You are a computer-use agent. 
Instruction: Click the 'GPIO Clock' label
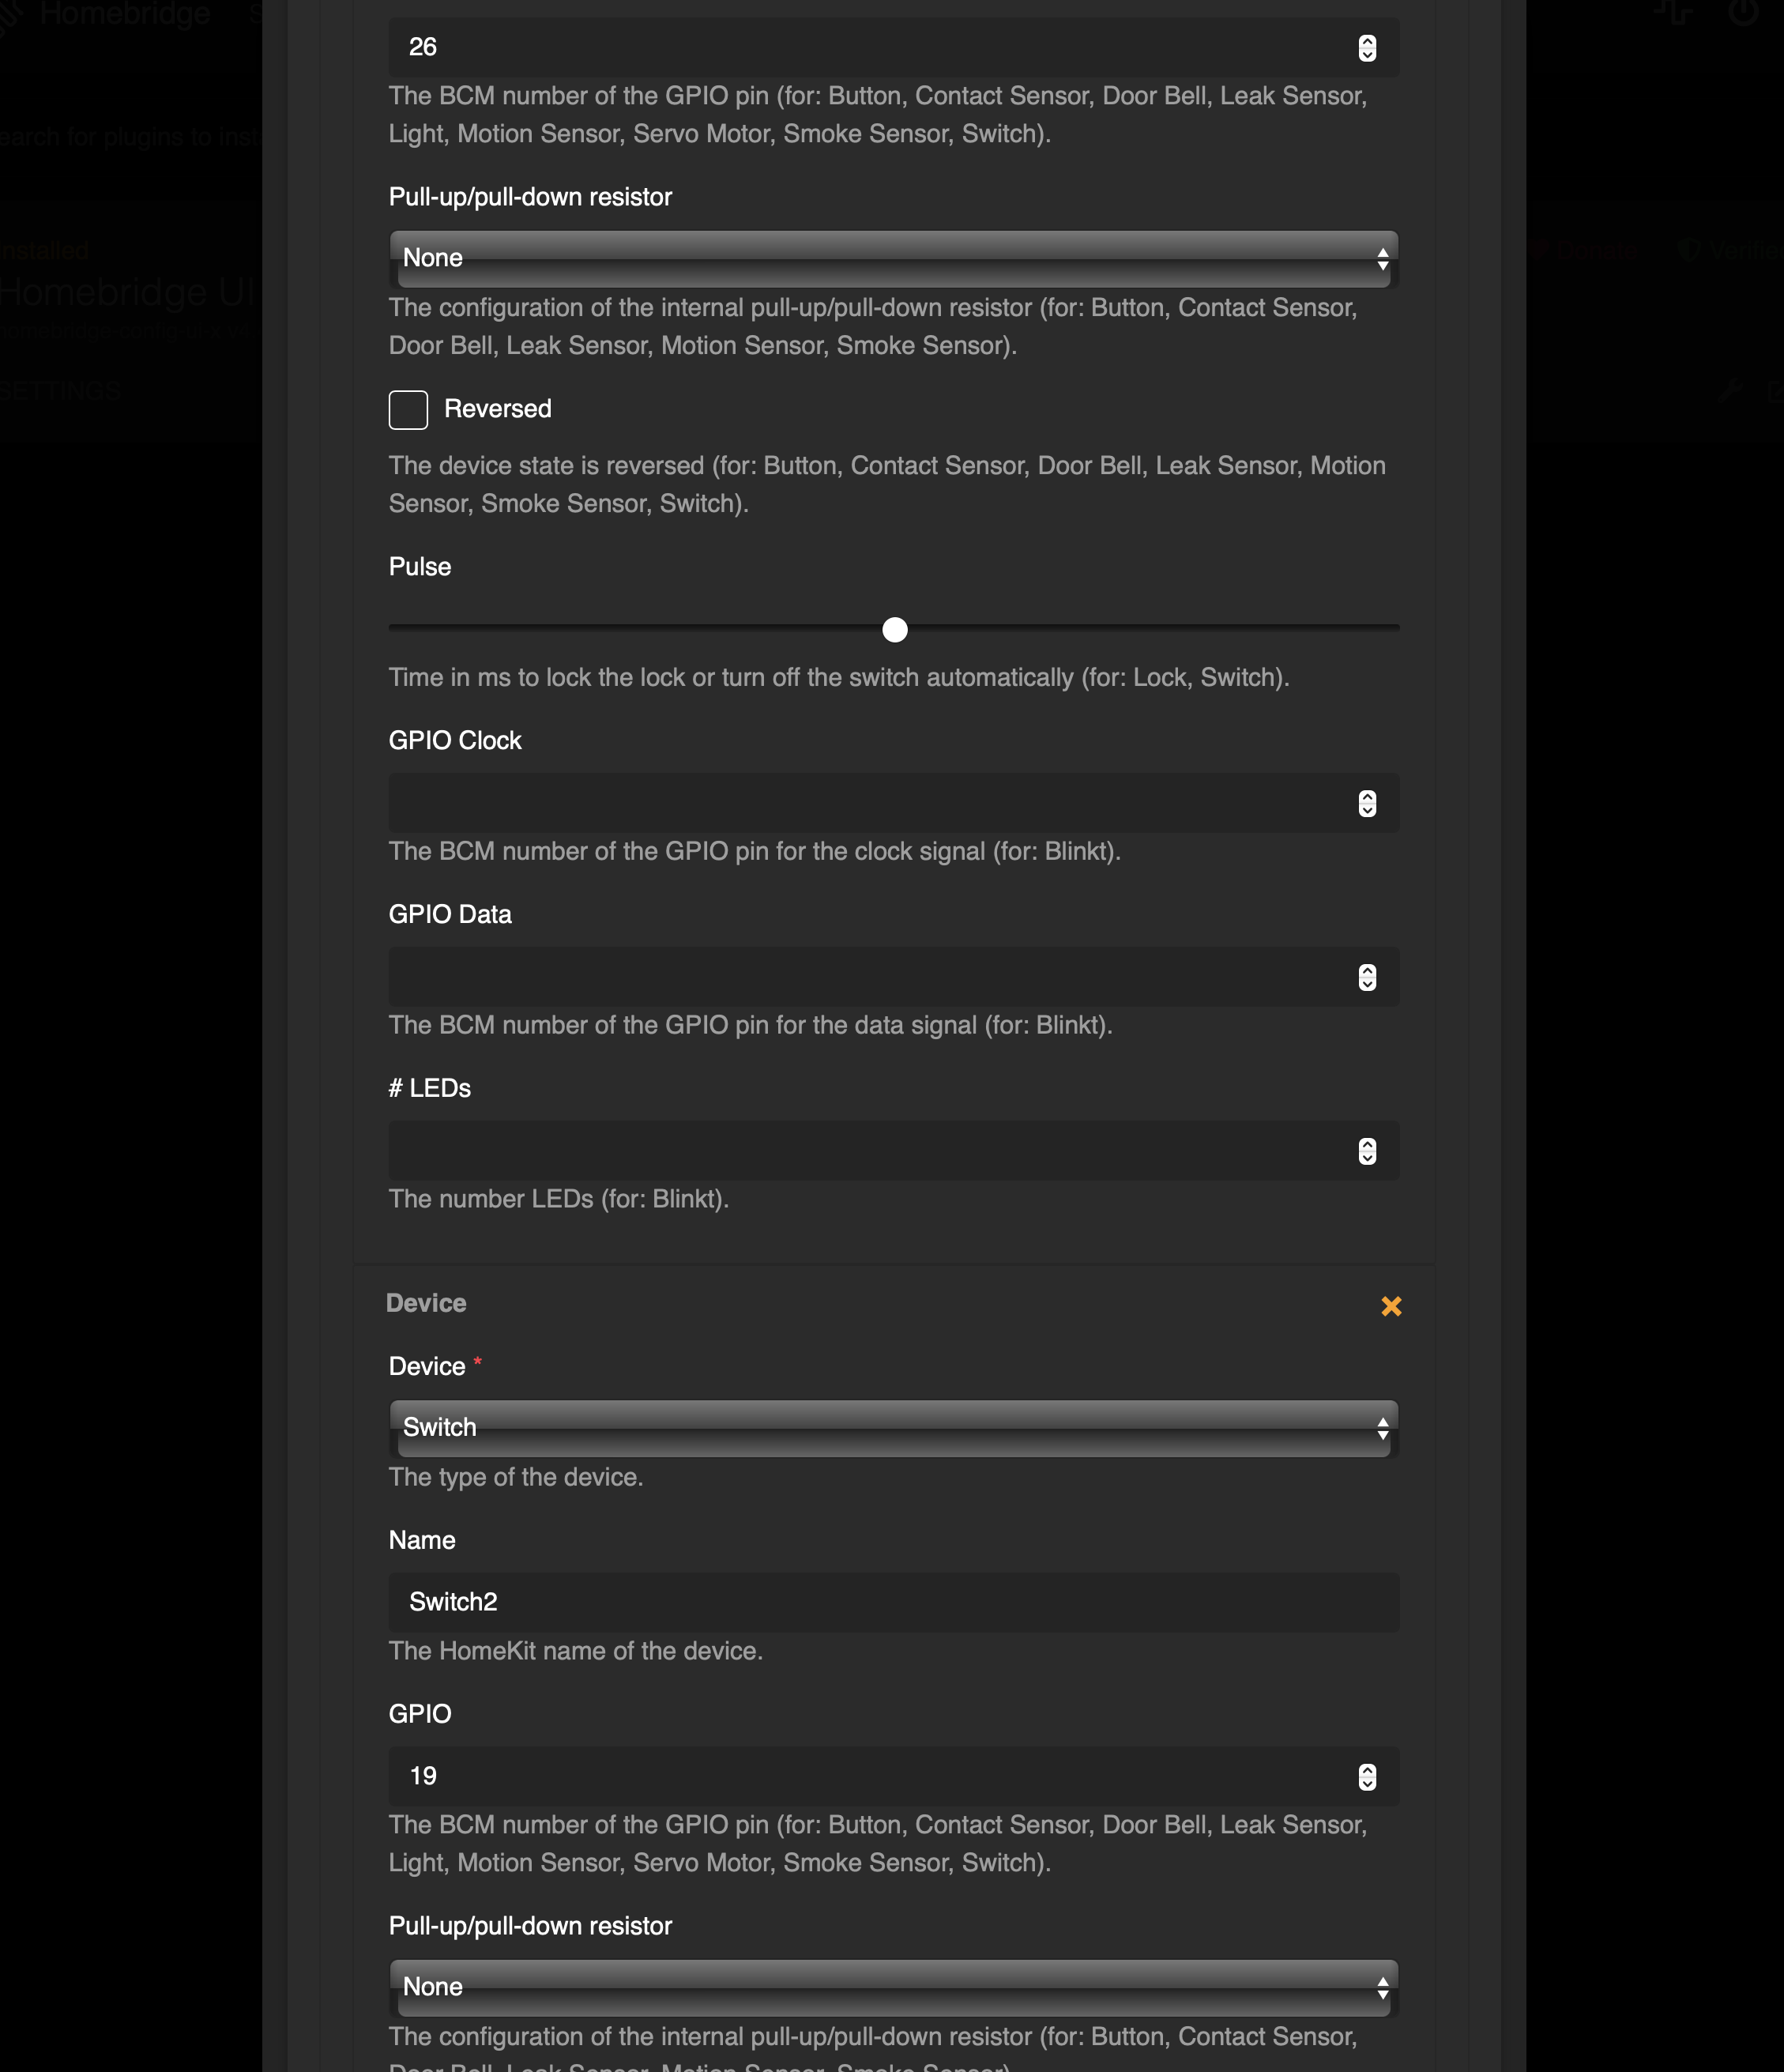(x=455, y=741)
